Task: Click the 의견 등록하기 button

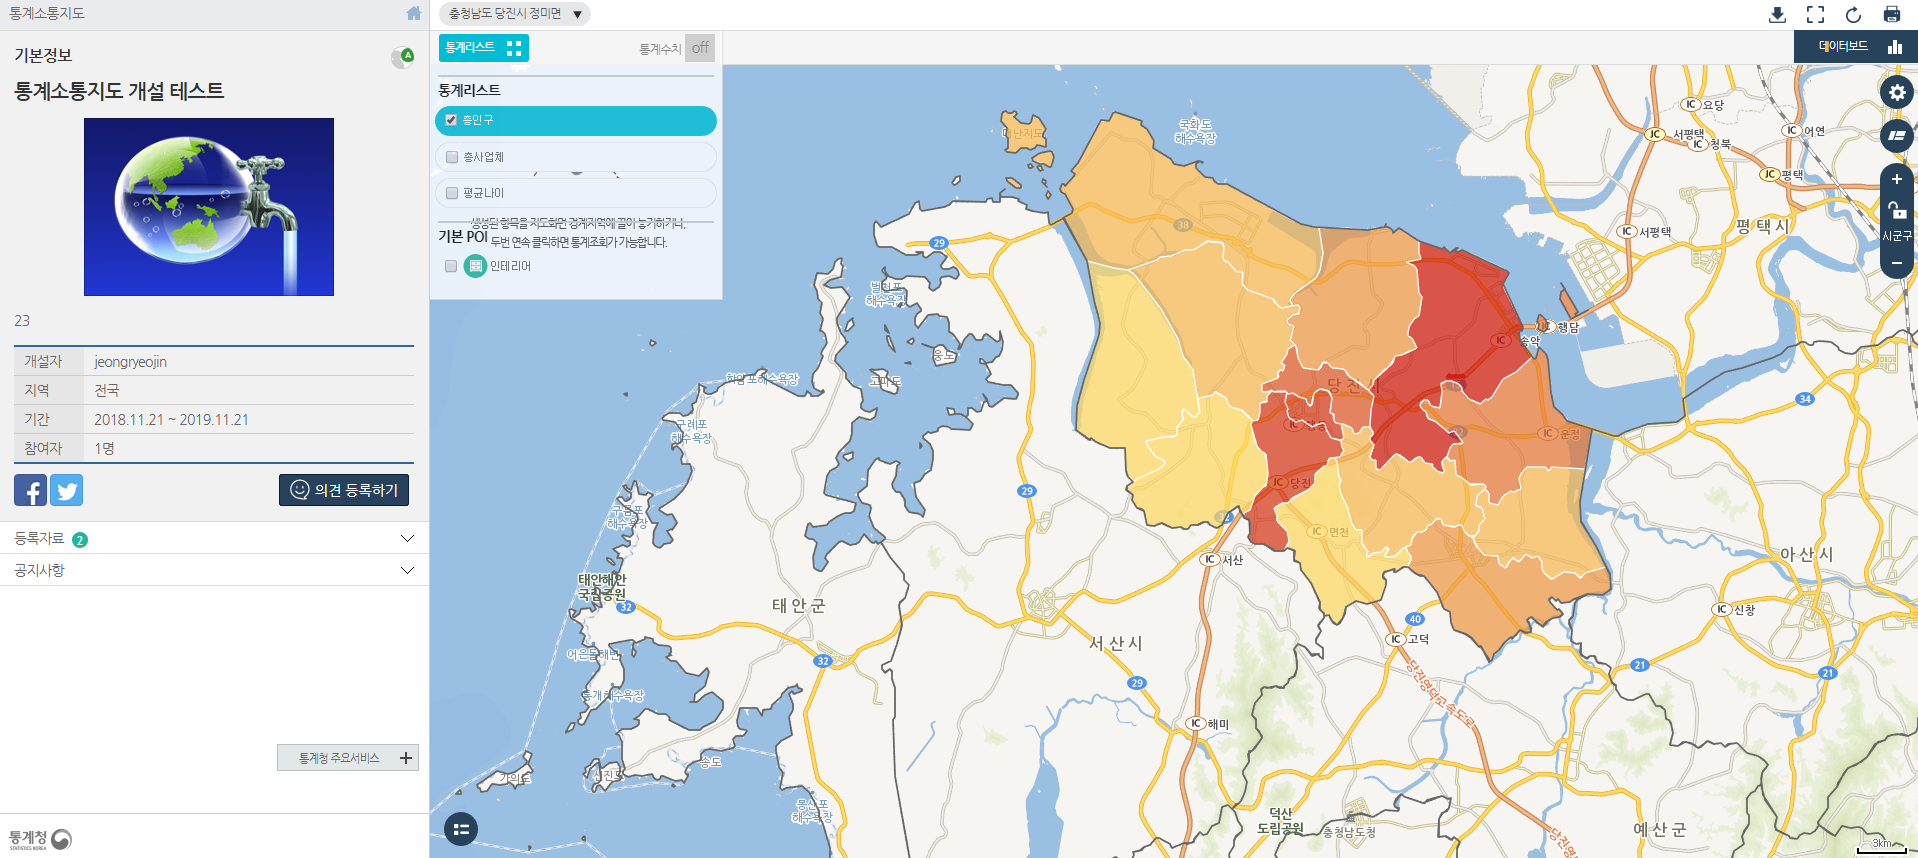Action: point(344,490)
